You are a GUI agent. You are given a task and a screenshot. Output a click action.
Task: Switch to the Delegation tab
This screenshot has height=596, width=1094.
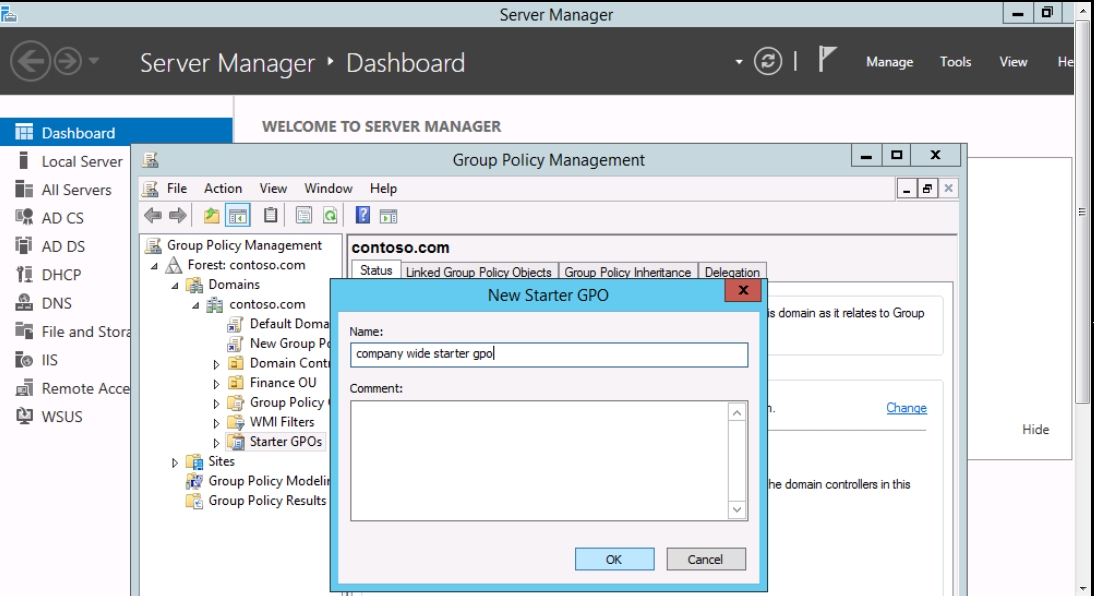[x=732, y=272]
